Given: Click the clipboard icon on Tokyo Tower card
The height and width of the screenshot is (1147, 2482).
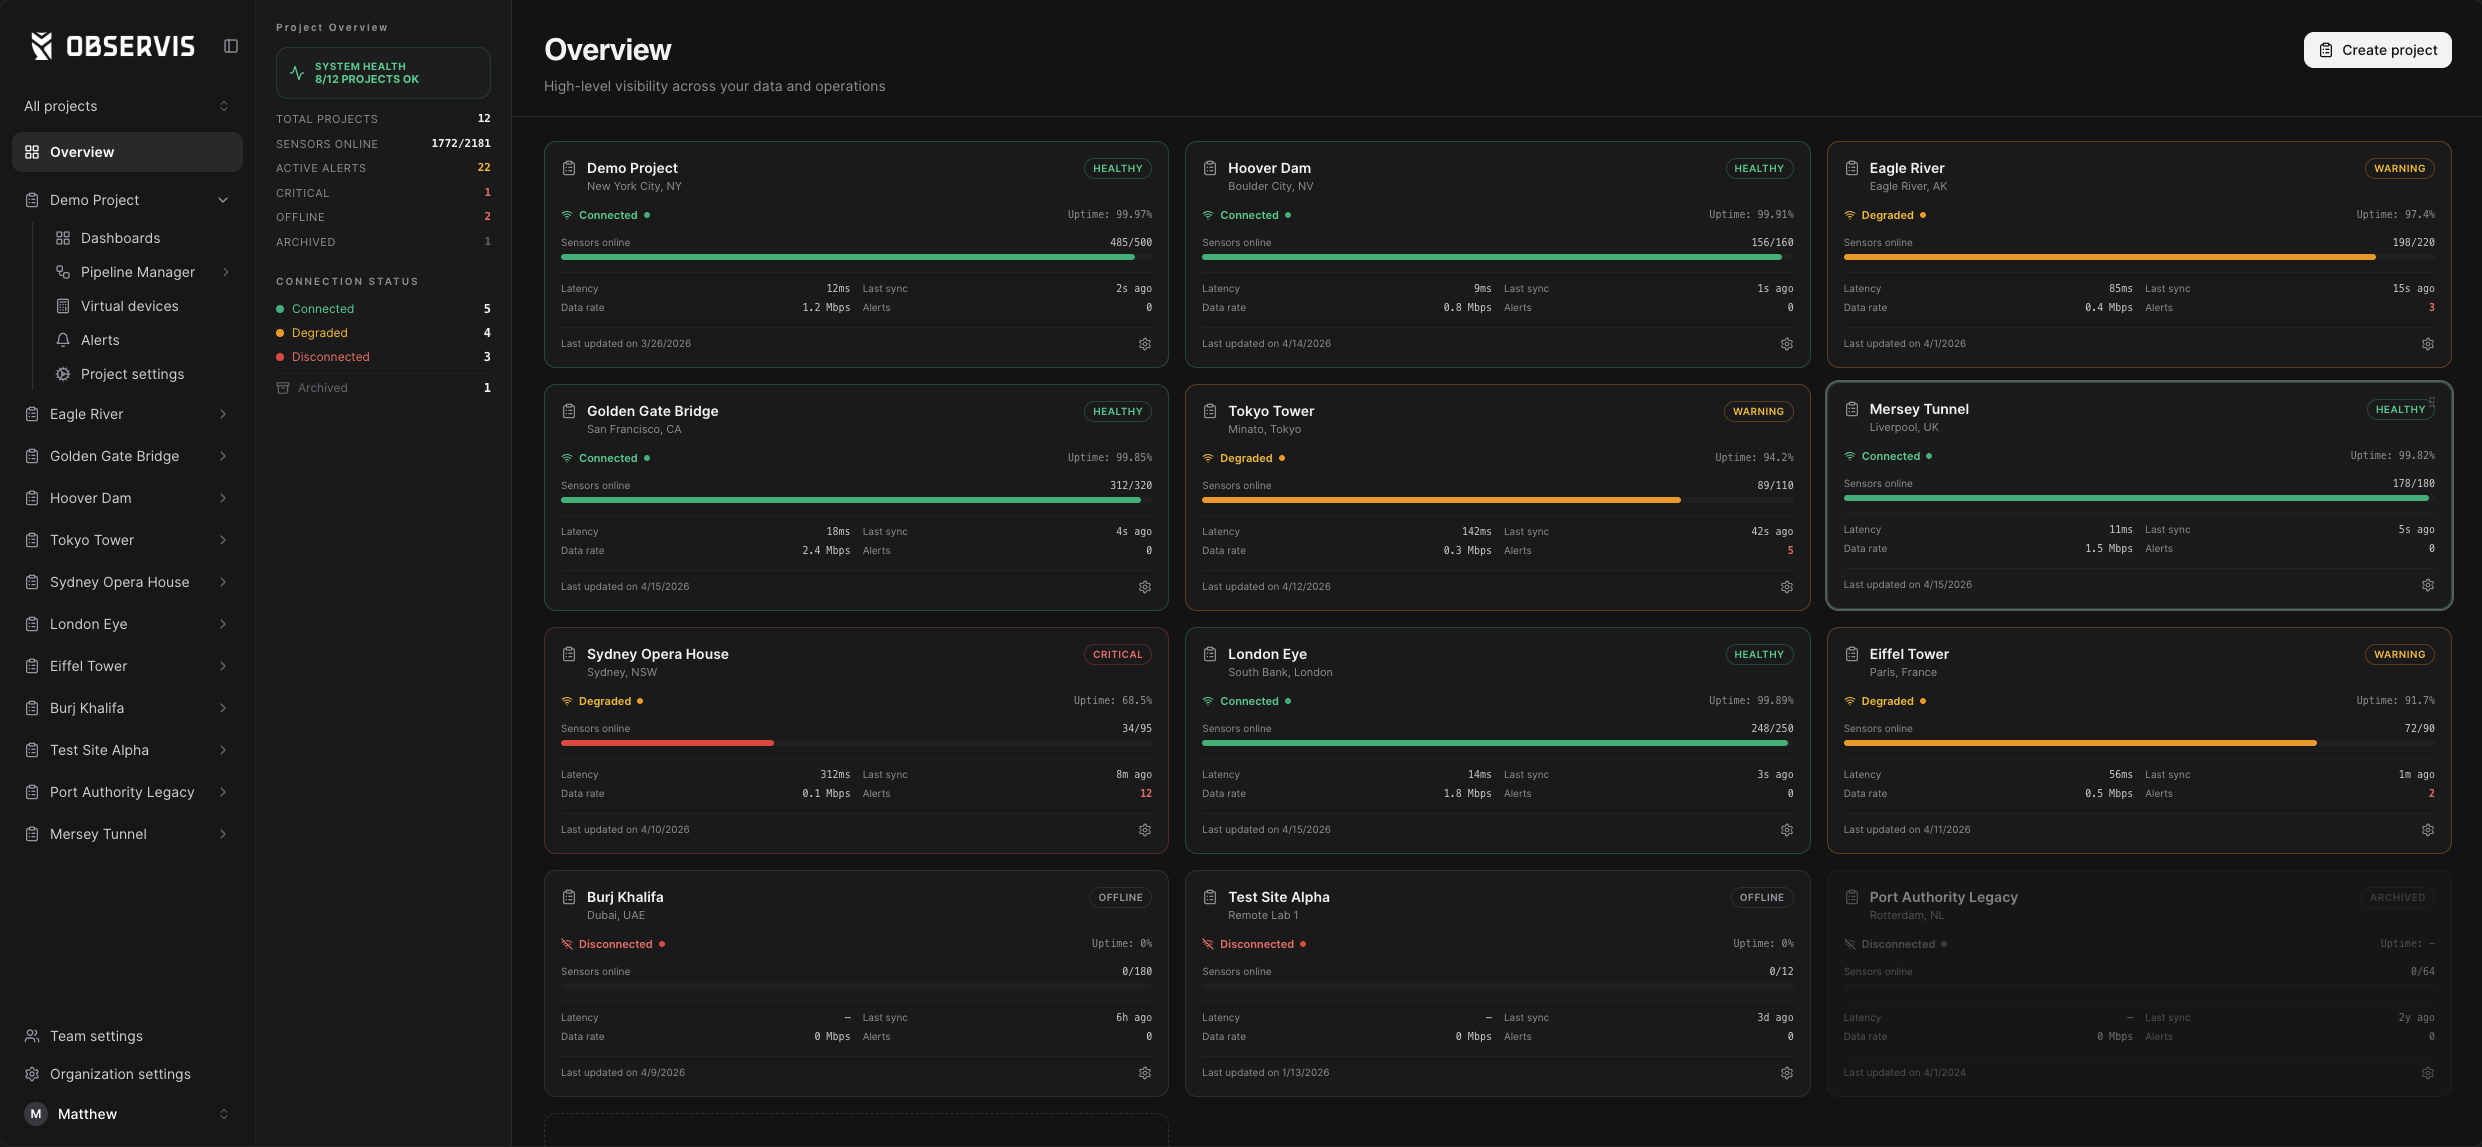Looking at the screenshot, I should pyautogui.click(x=1210, y=411).
